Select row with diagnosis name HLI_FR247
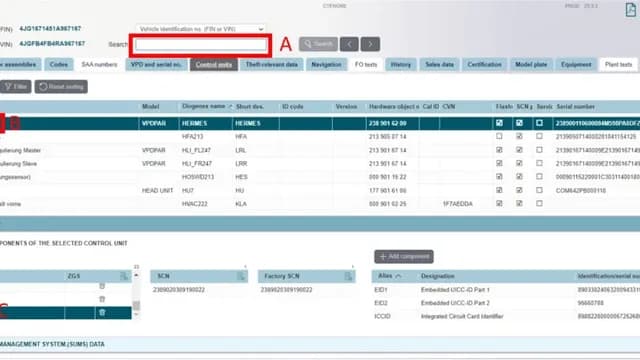The image size is (640, 360). coord(320,164)
